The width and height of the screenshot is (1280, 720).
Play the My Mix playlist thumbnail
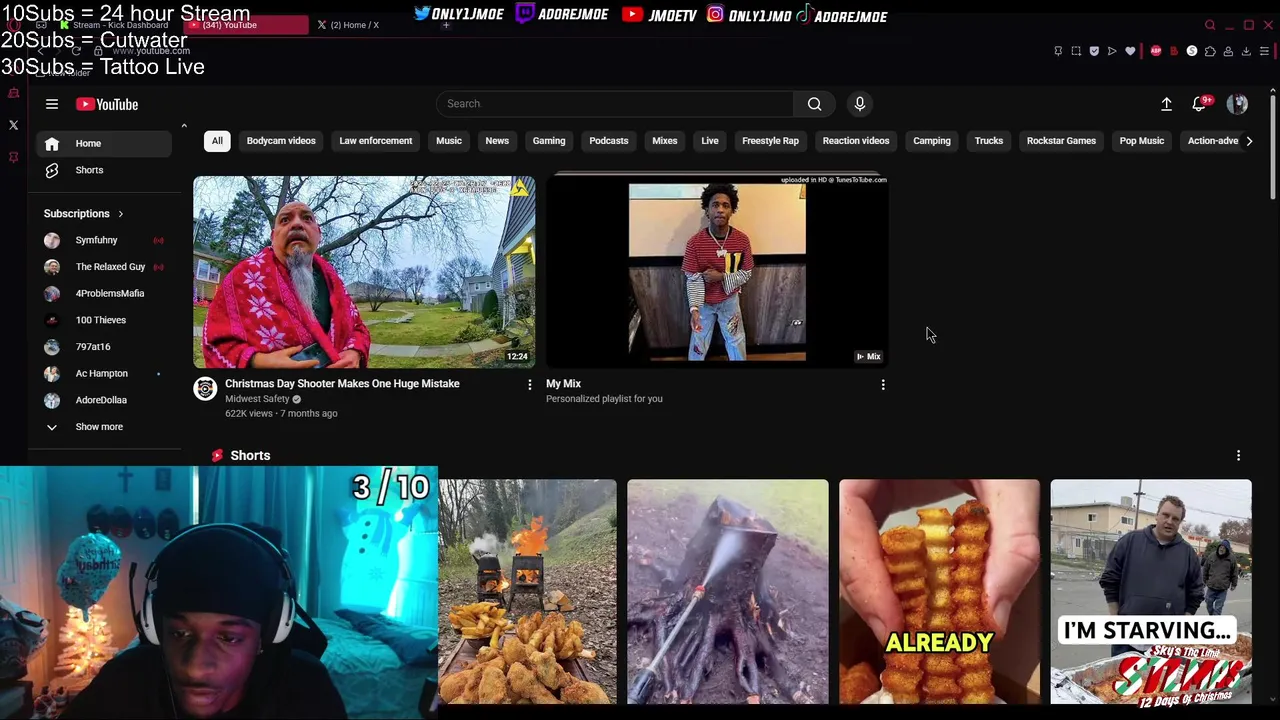pos(717,272)
